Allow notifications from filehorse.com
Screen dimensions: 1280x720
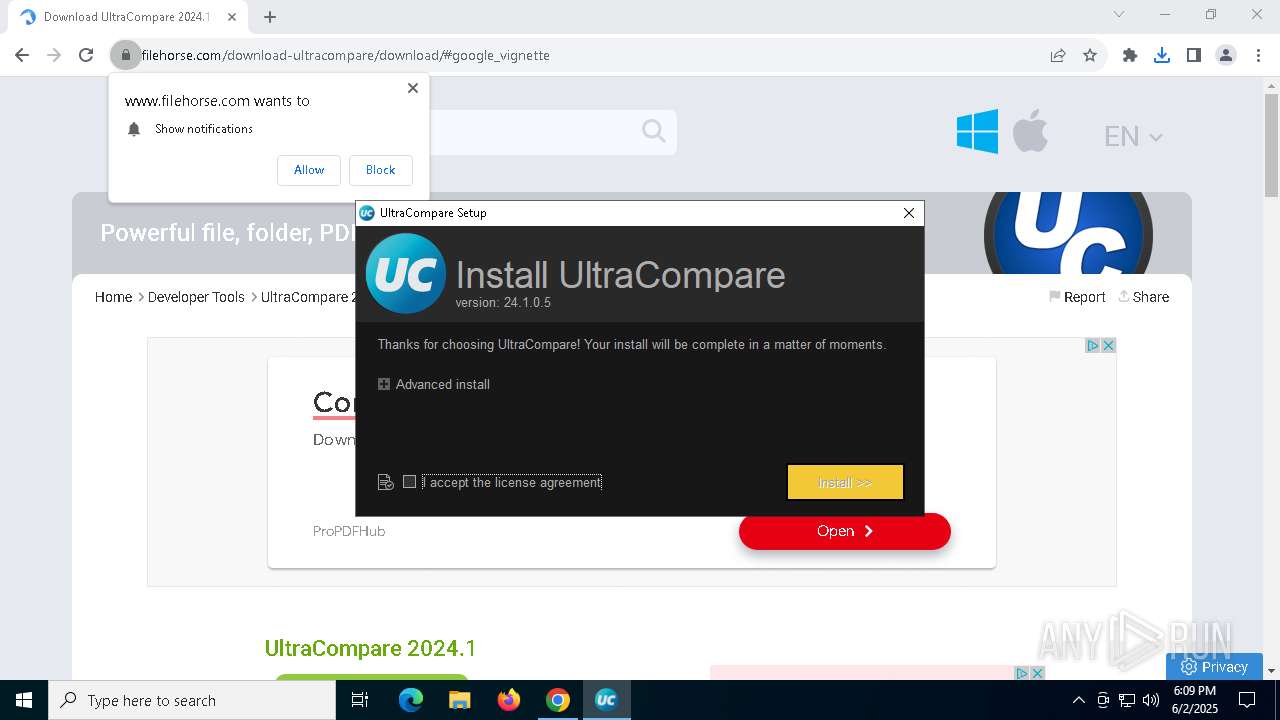tap(309, 170)
